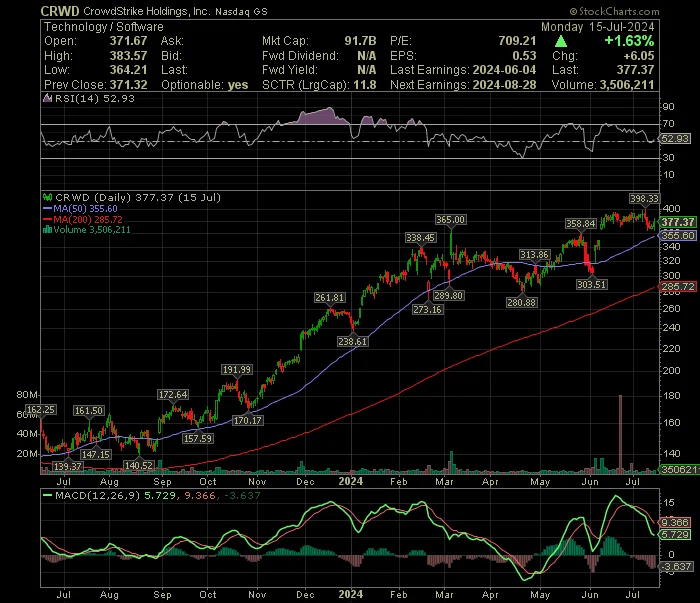The height and width of the screenshot is (603, 700).
Task: Click the MACD(12,26,9) indicator label
Action: coord(97,495)
